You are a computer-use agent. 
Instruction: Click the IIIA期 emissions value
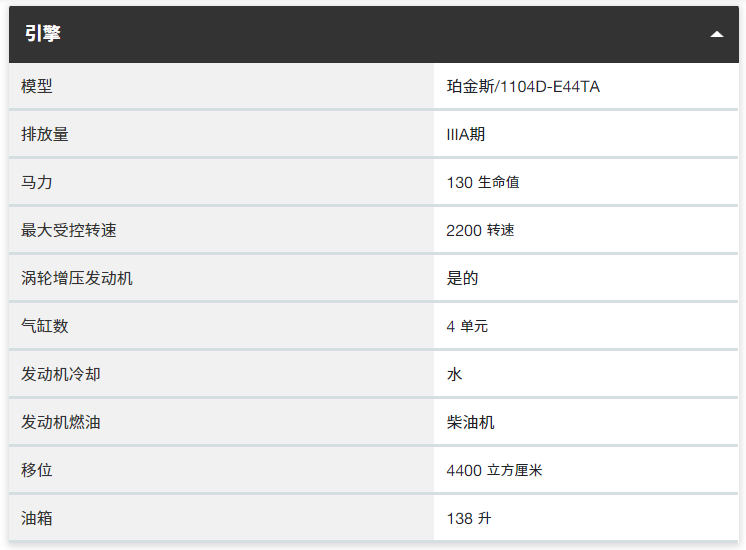tap(466, 135)
